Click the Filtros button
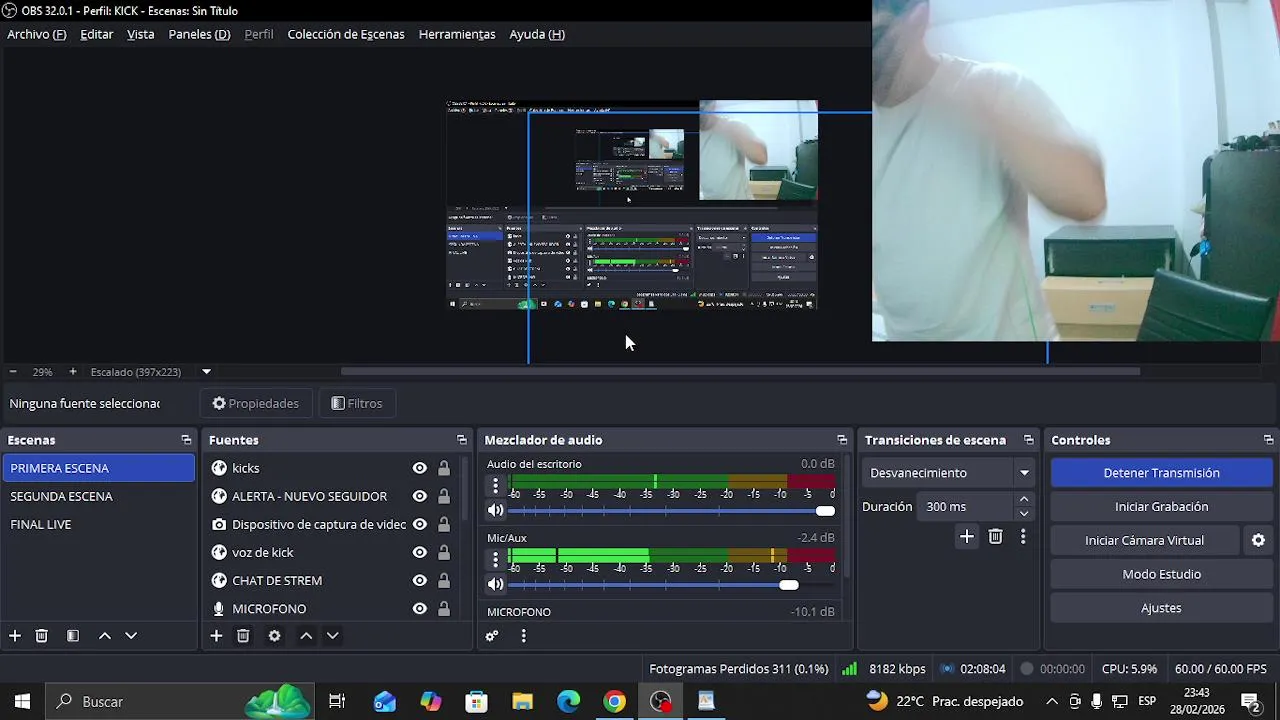 click(357, 404)
